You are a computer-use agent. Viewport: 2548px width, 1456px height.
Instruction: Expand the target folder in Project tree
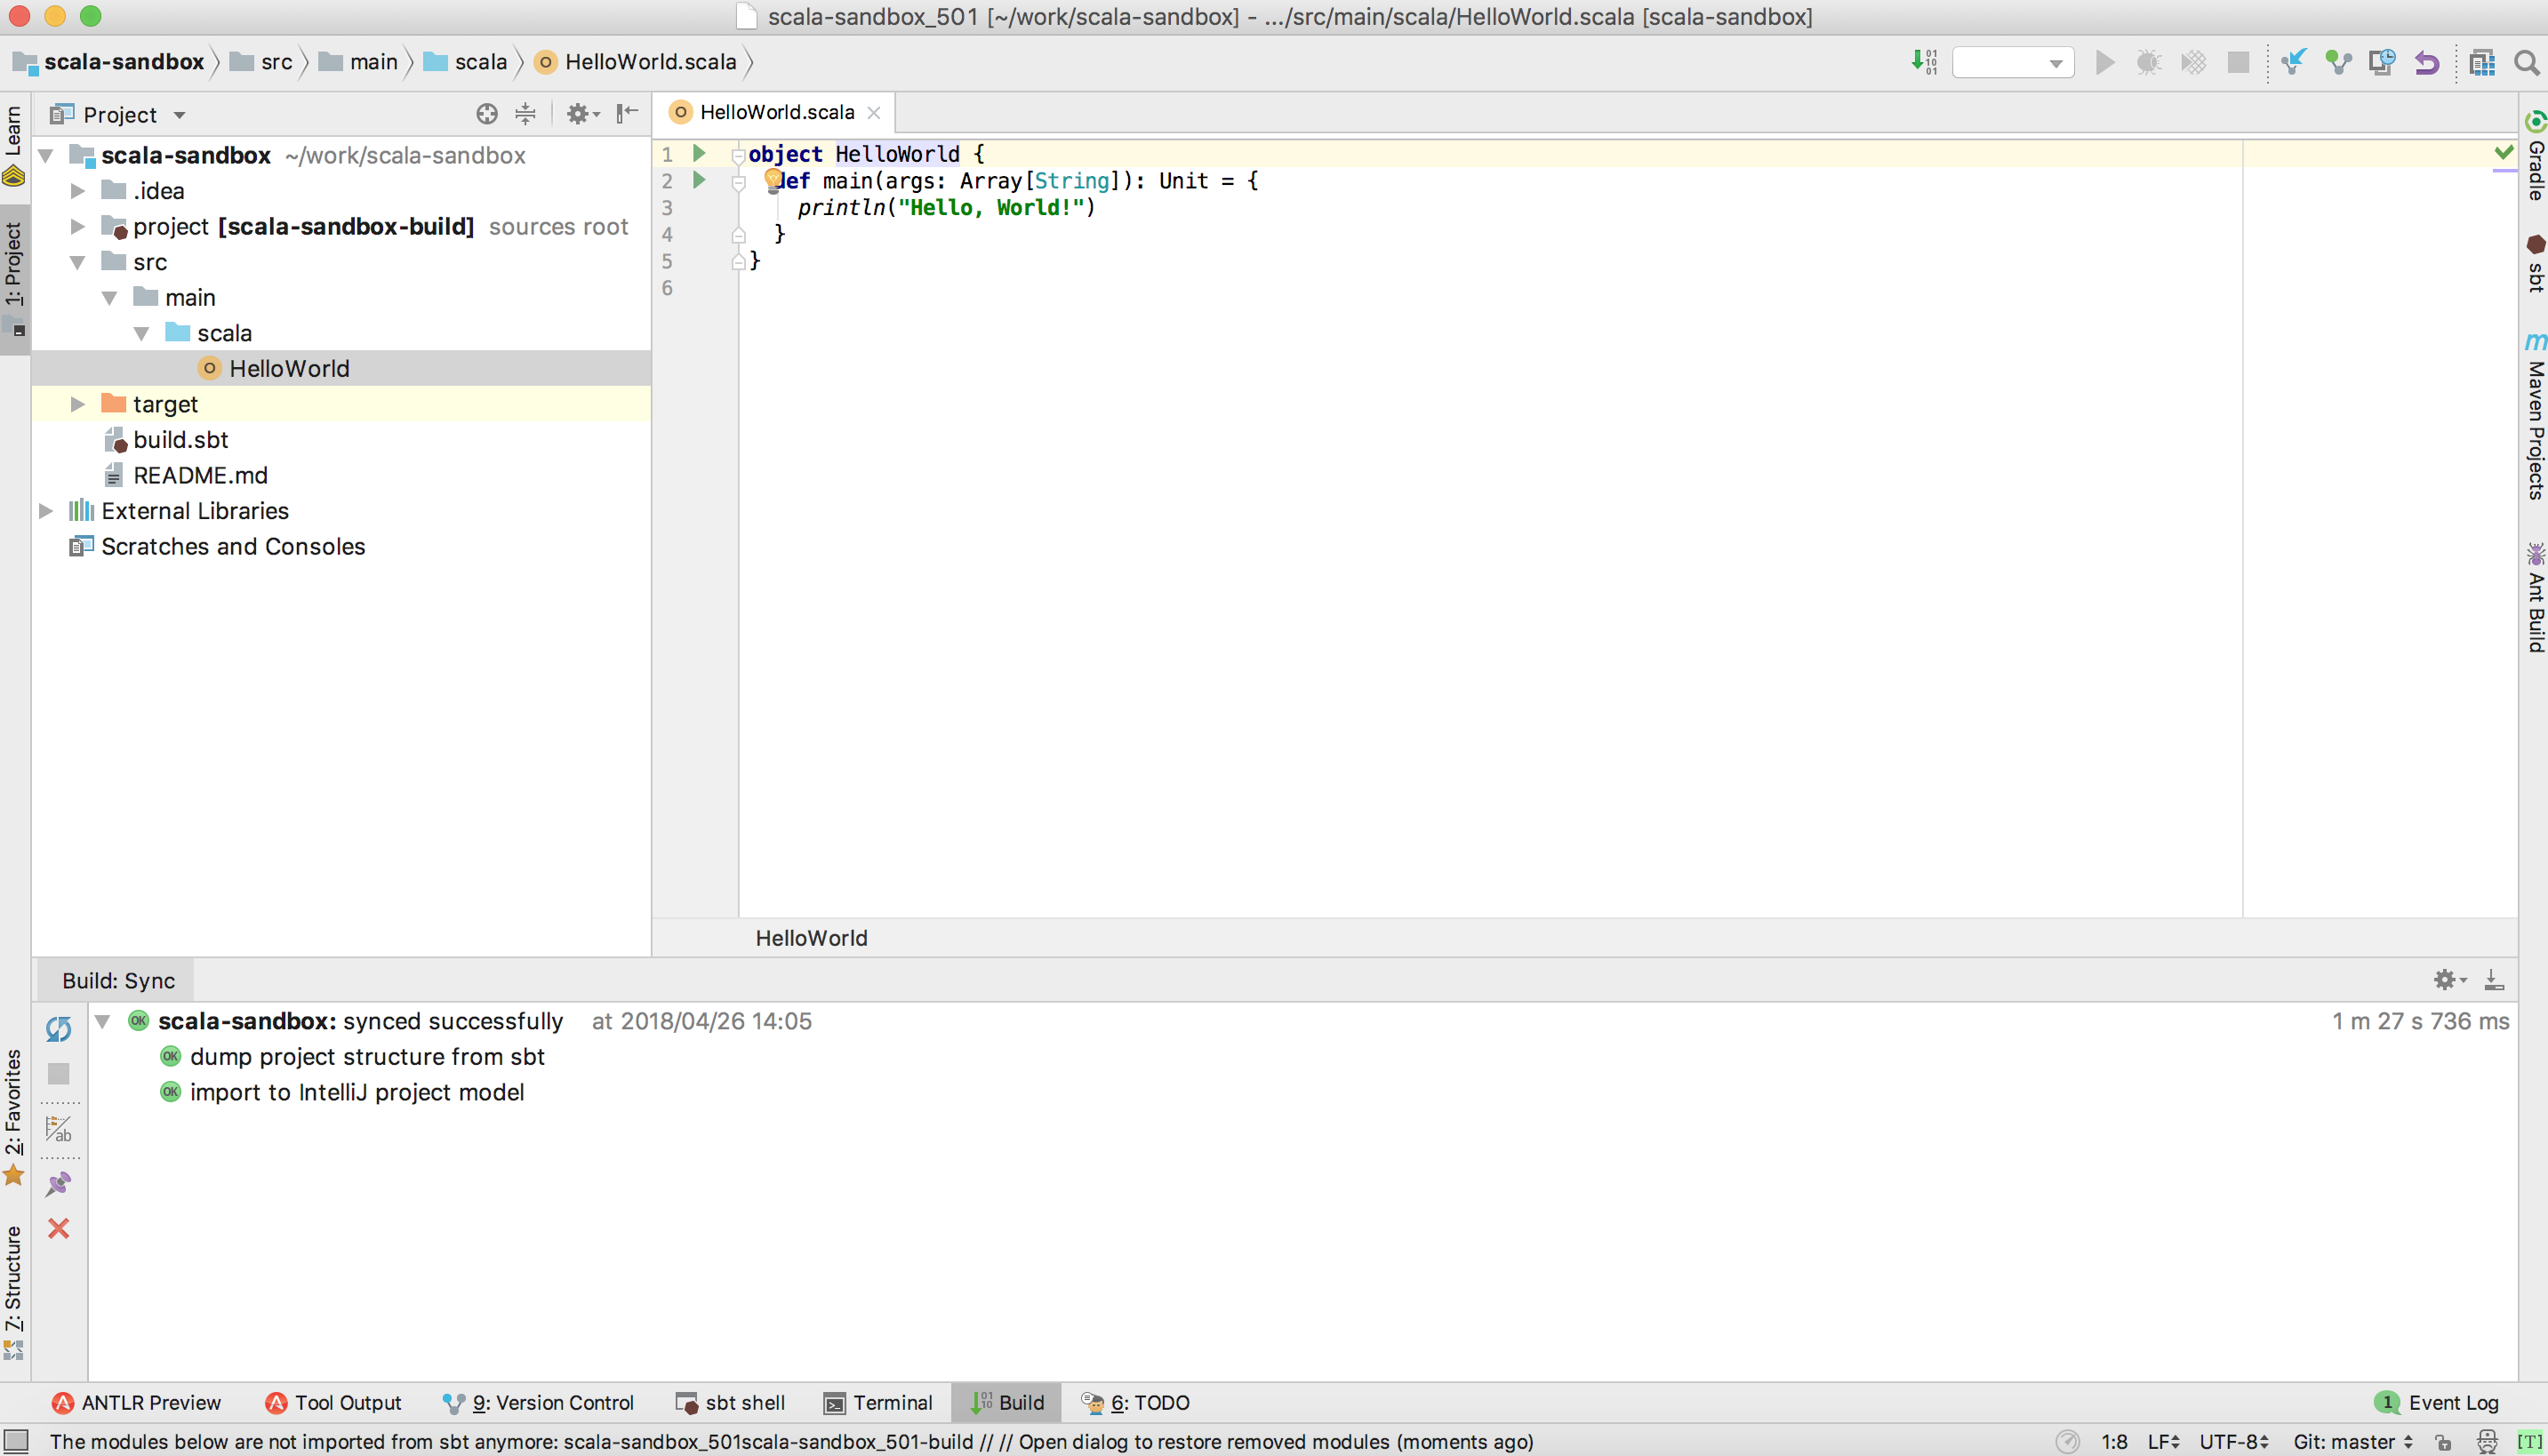[77, 404]
